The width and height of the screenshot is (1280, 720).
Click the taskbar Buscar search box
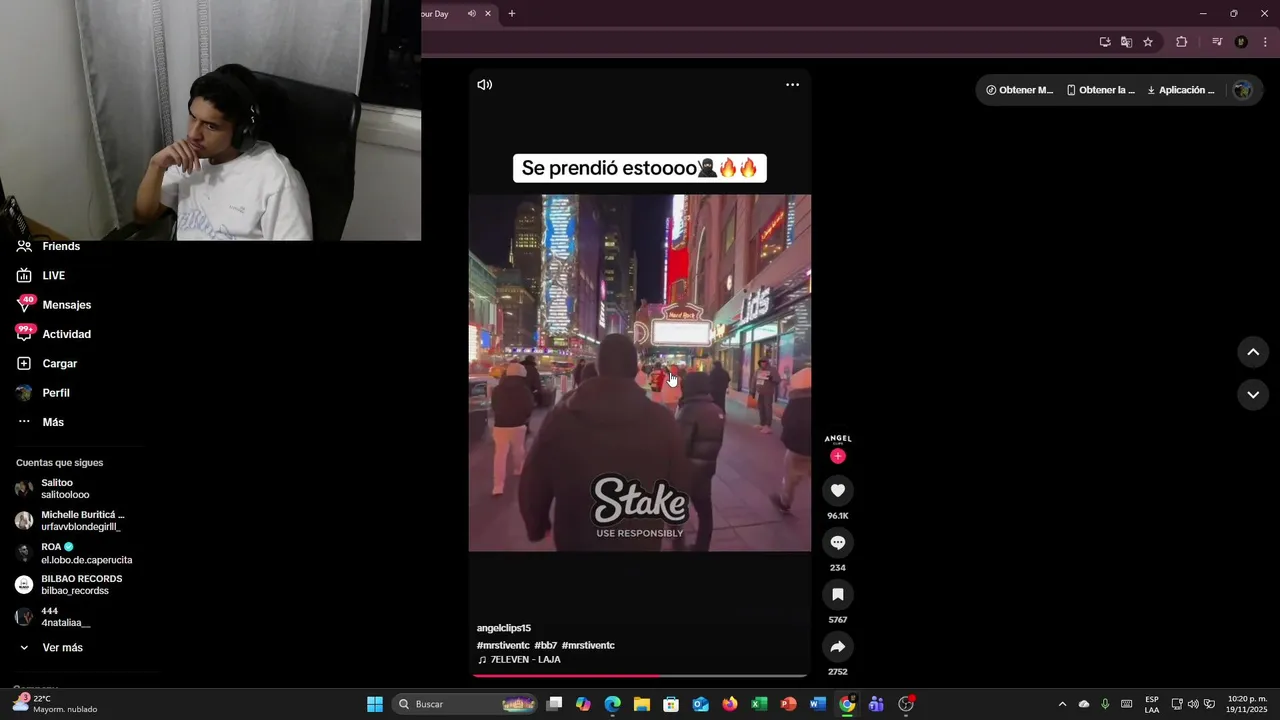[465, 704]
